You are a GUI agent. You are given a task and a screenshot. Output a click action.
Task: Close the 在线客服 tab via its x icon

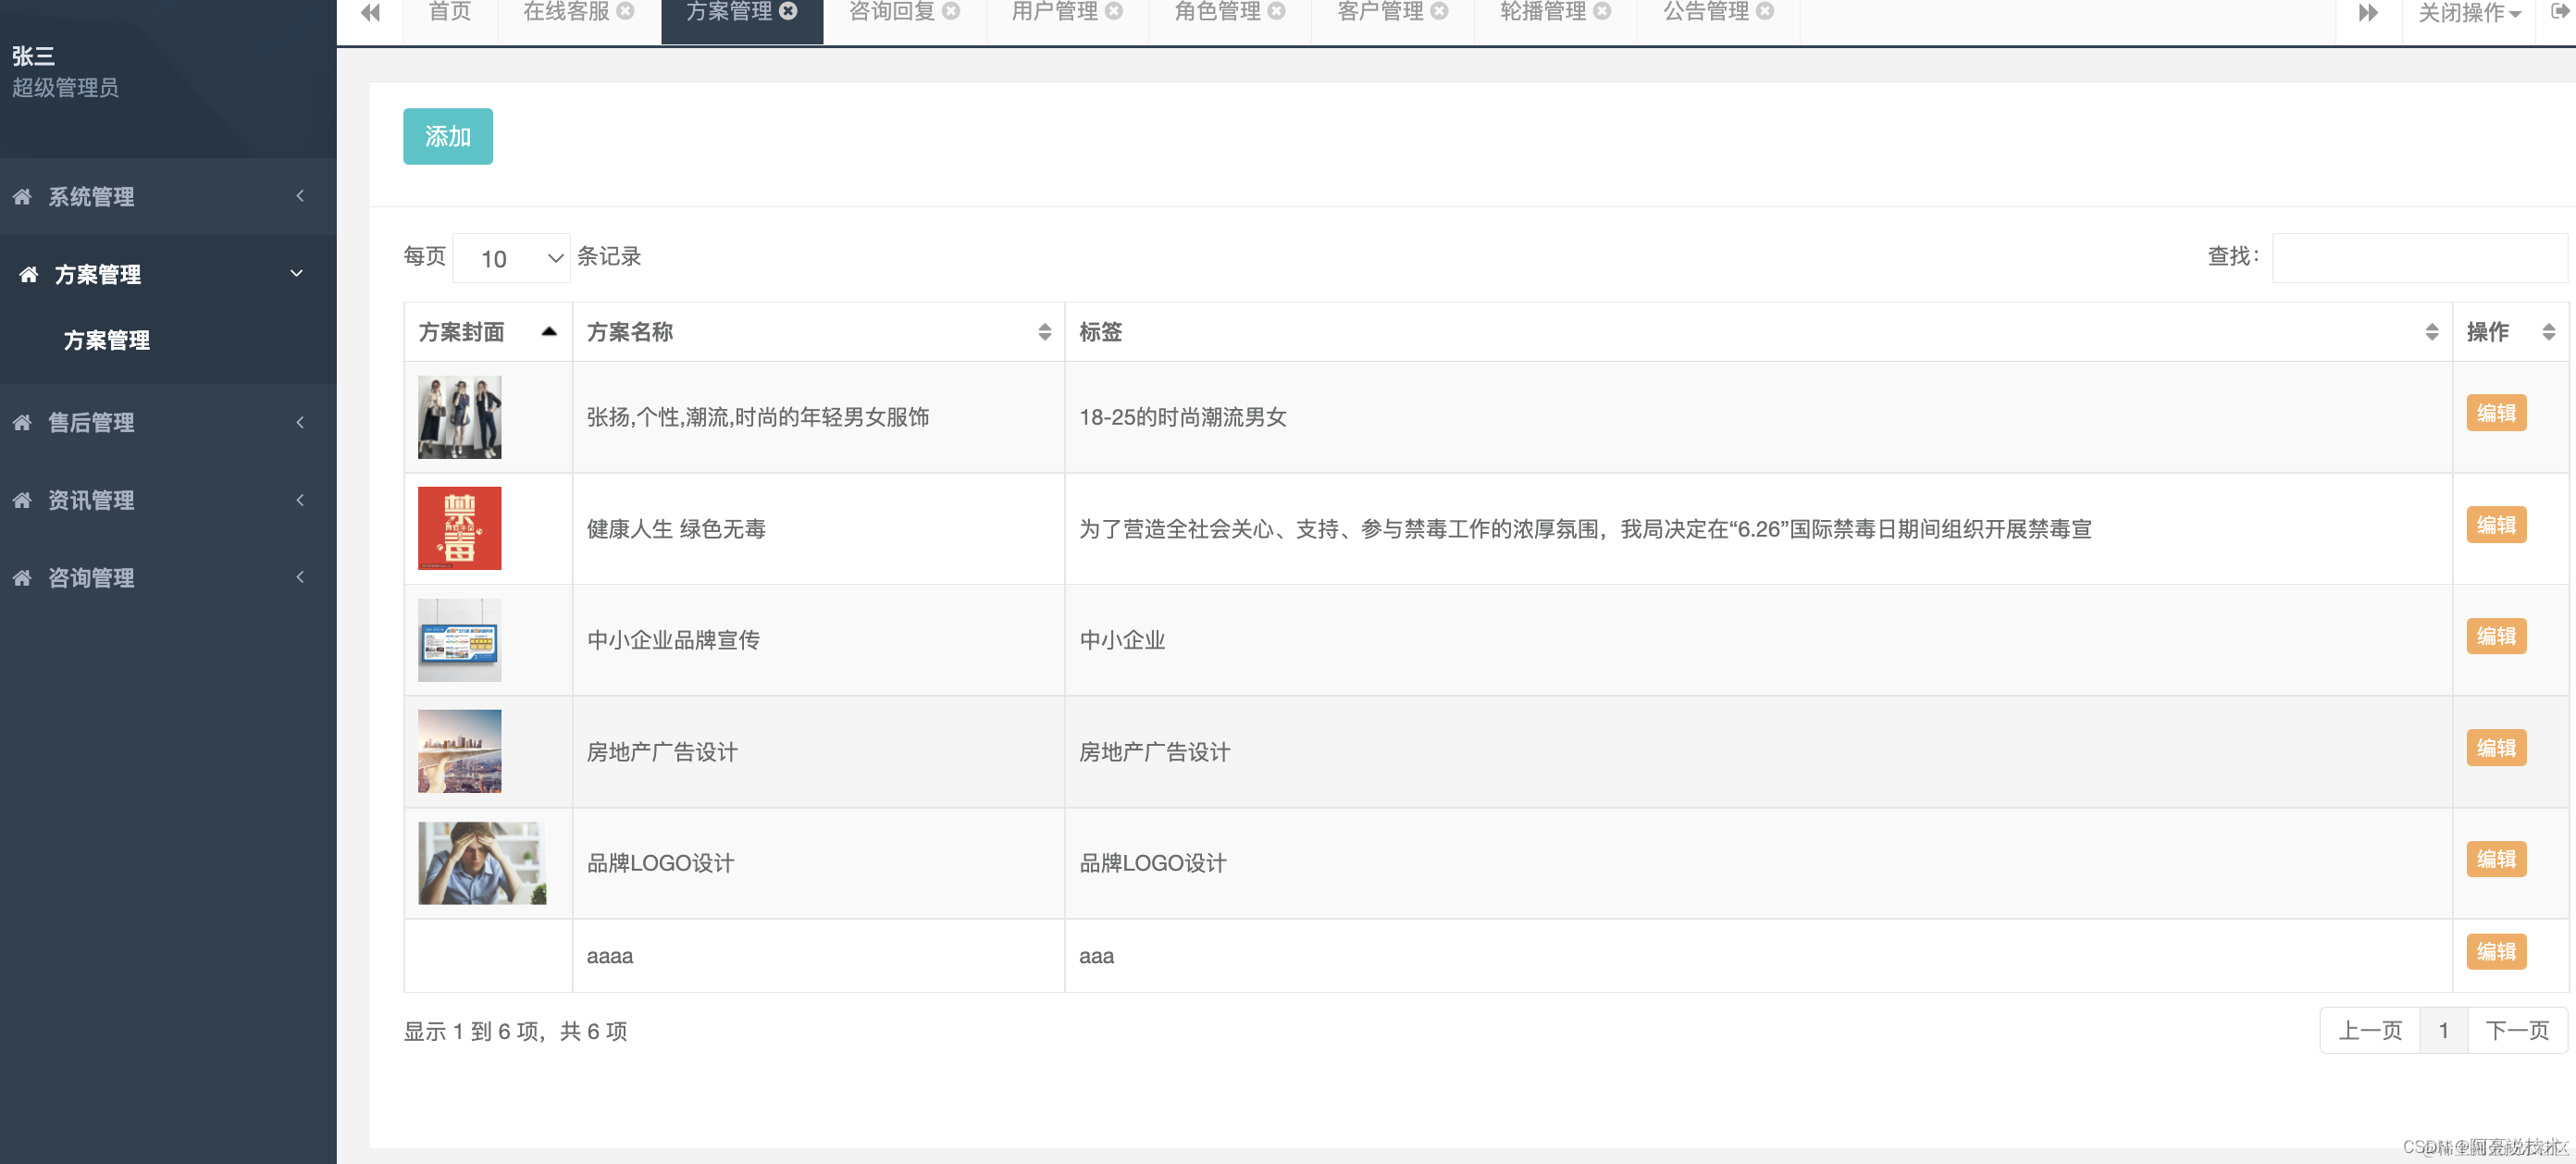(x=625, y=11)
